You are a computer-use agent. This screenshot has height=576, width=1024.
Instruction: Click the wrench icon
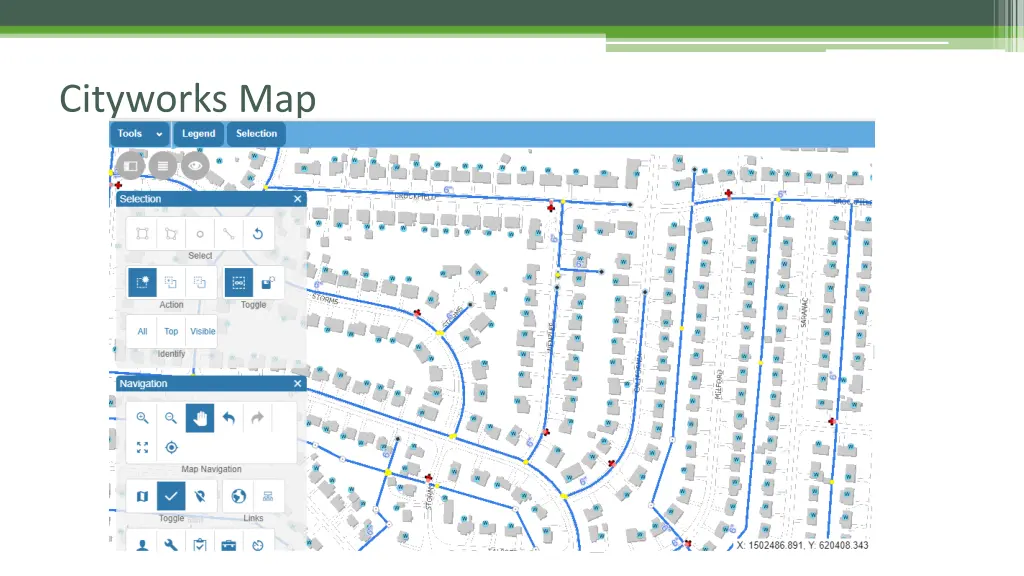tap(171, 544)
